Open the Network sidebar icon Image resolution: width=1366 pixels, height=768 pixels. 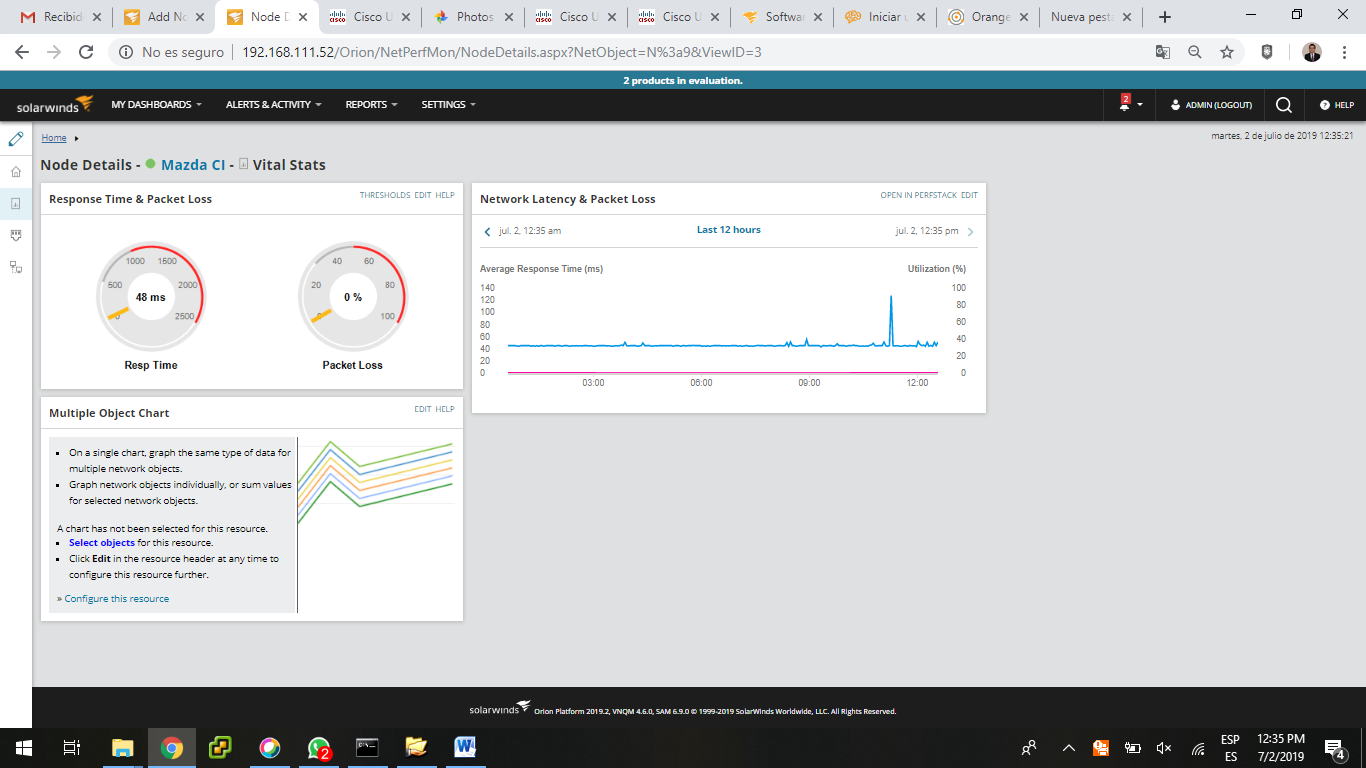coord(15,267)
